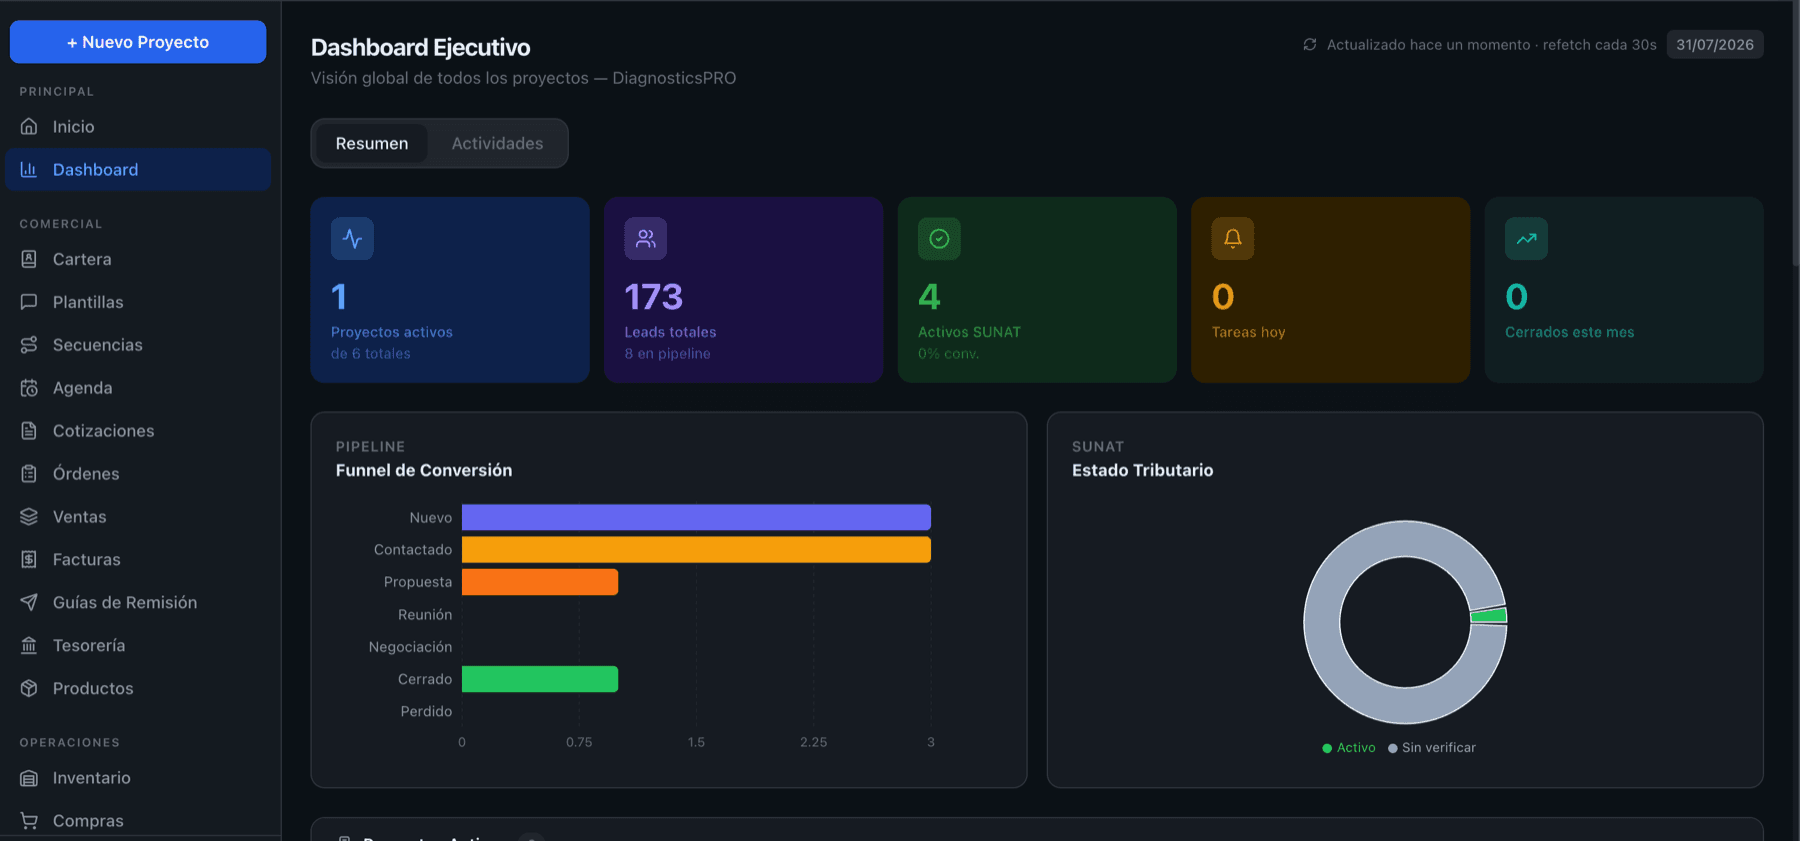Click the Sin verificar legend entry

tap(1432, 748)
